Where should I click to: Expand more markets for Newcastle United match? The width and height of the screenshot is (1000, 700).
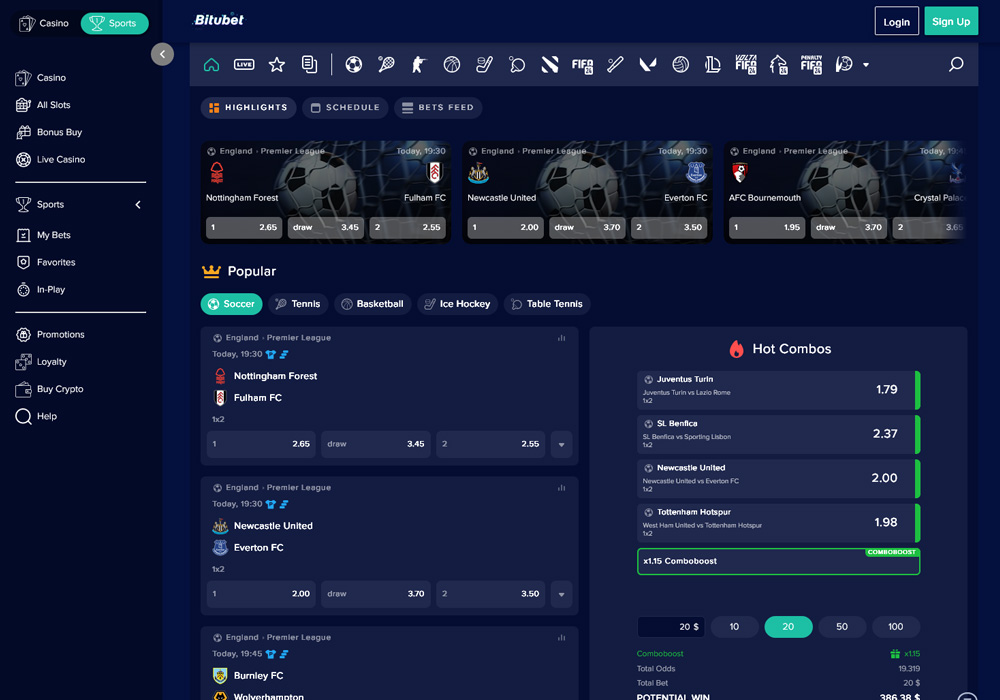tap(561, 594)
